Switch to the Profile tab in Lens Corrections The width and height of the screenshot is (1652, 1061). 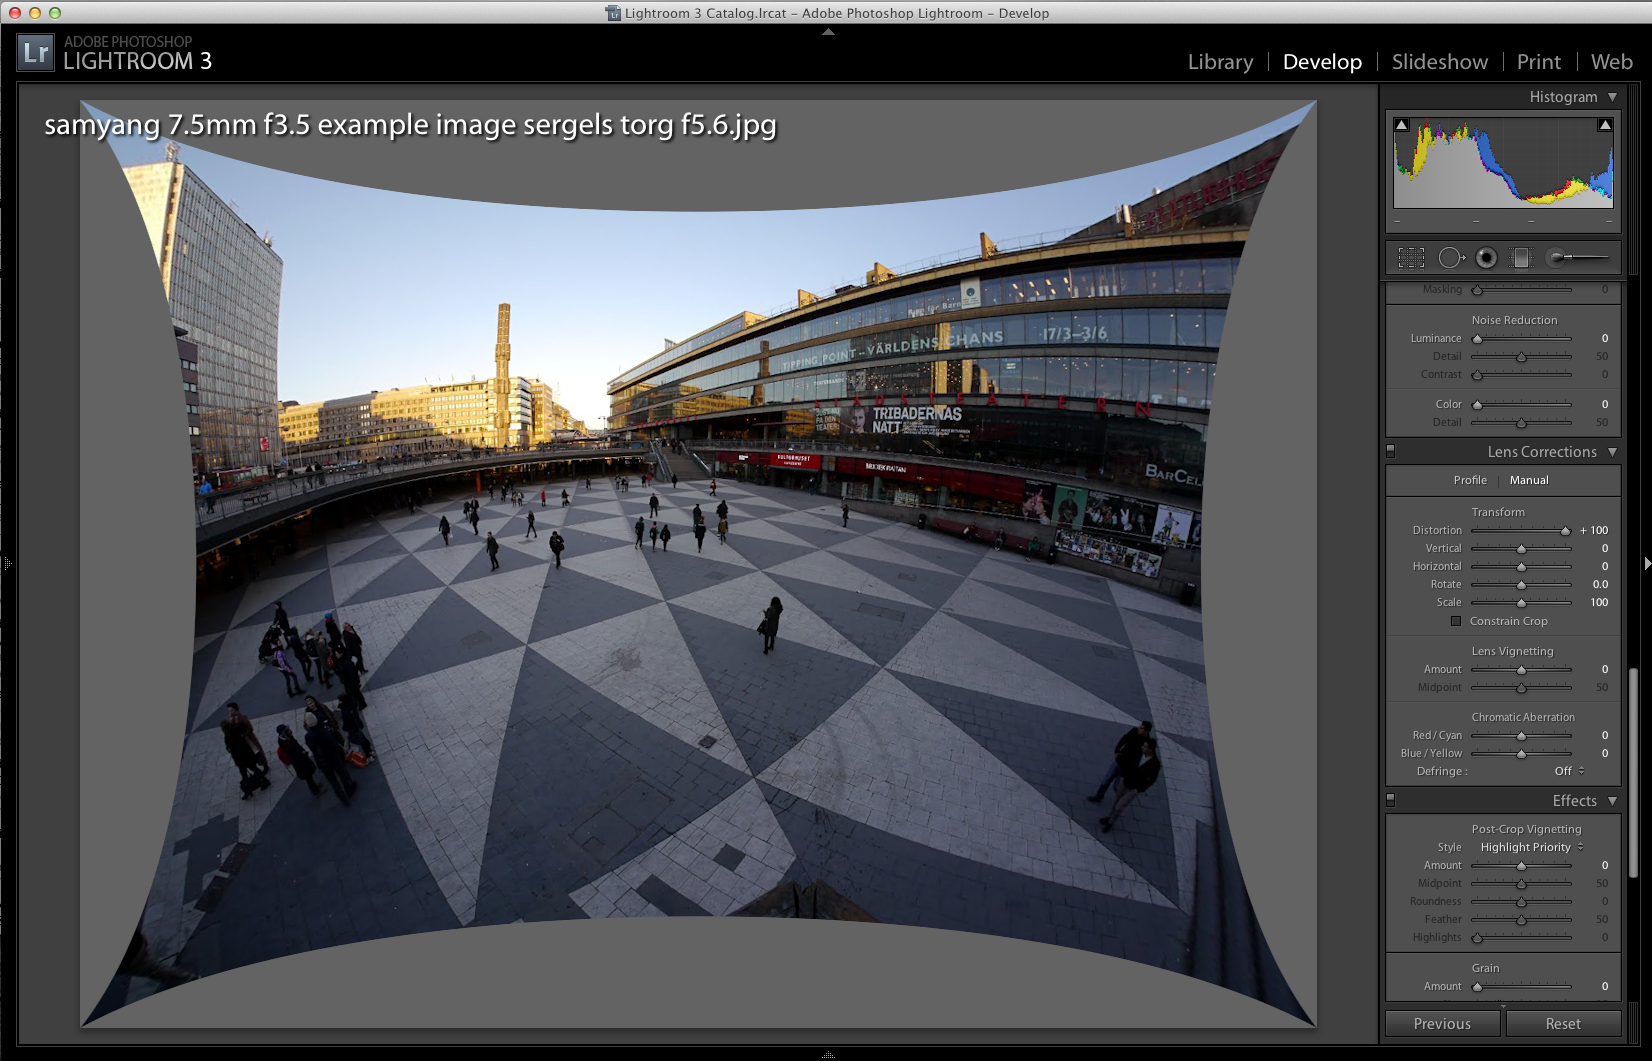(x=1469, y=480)
